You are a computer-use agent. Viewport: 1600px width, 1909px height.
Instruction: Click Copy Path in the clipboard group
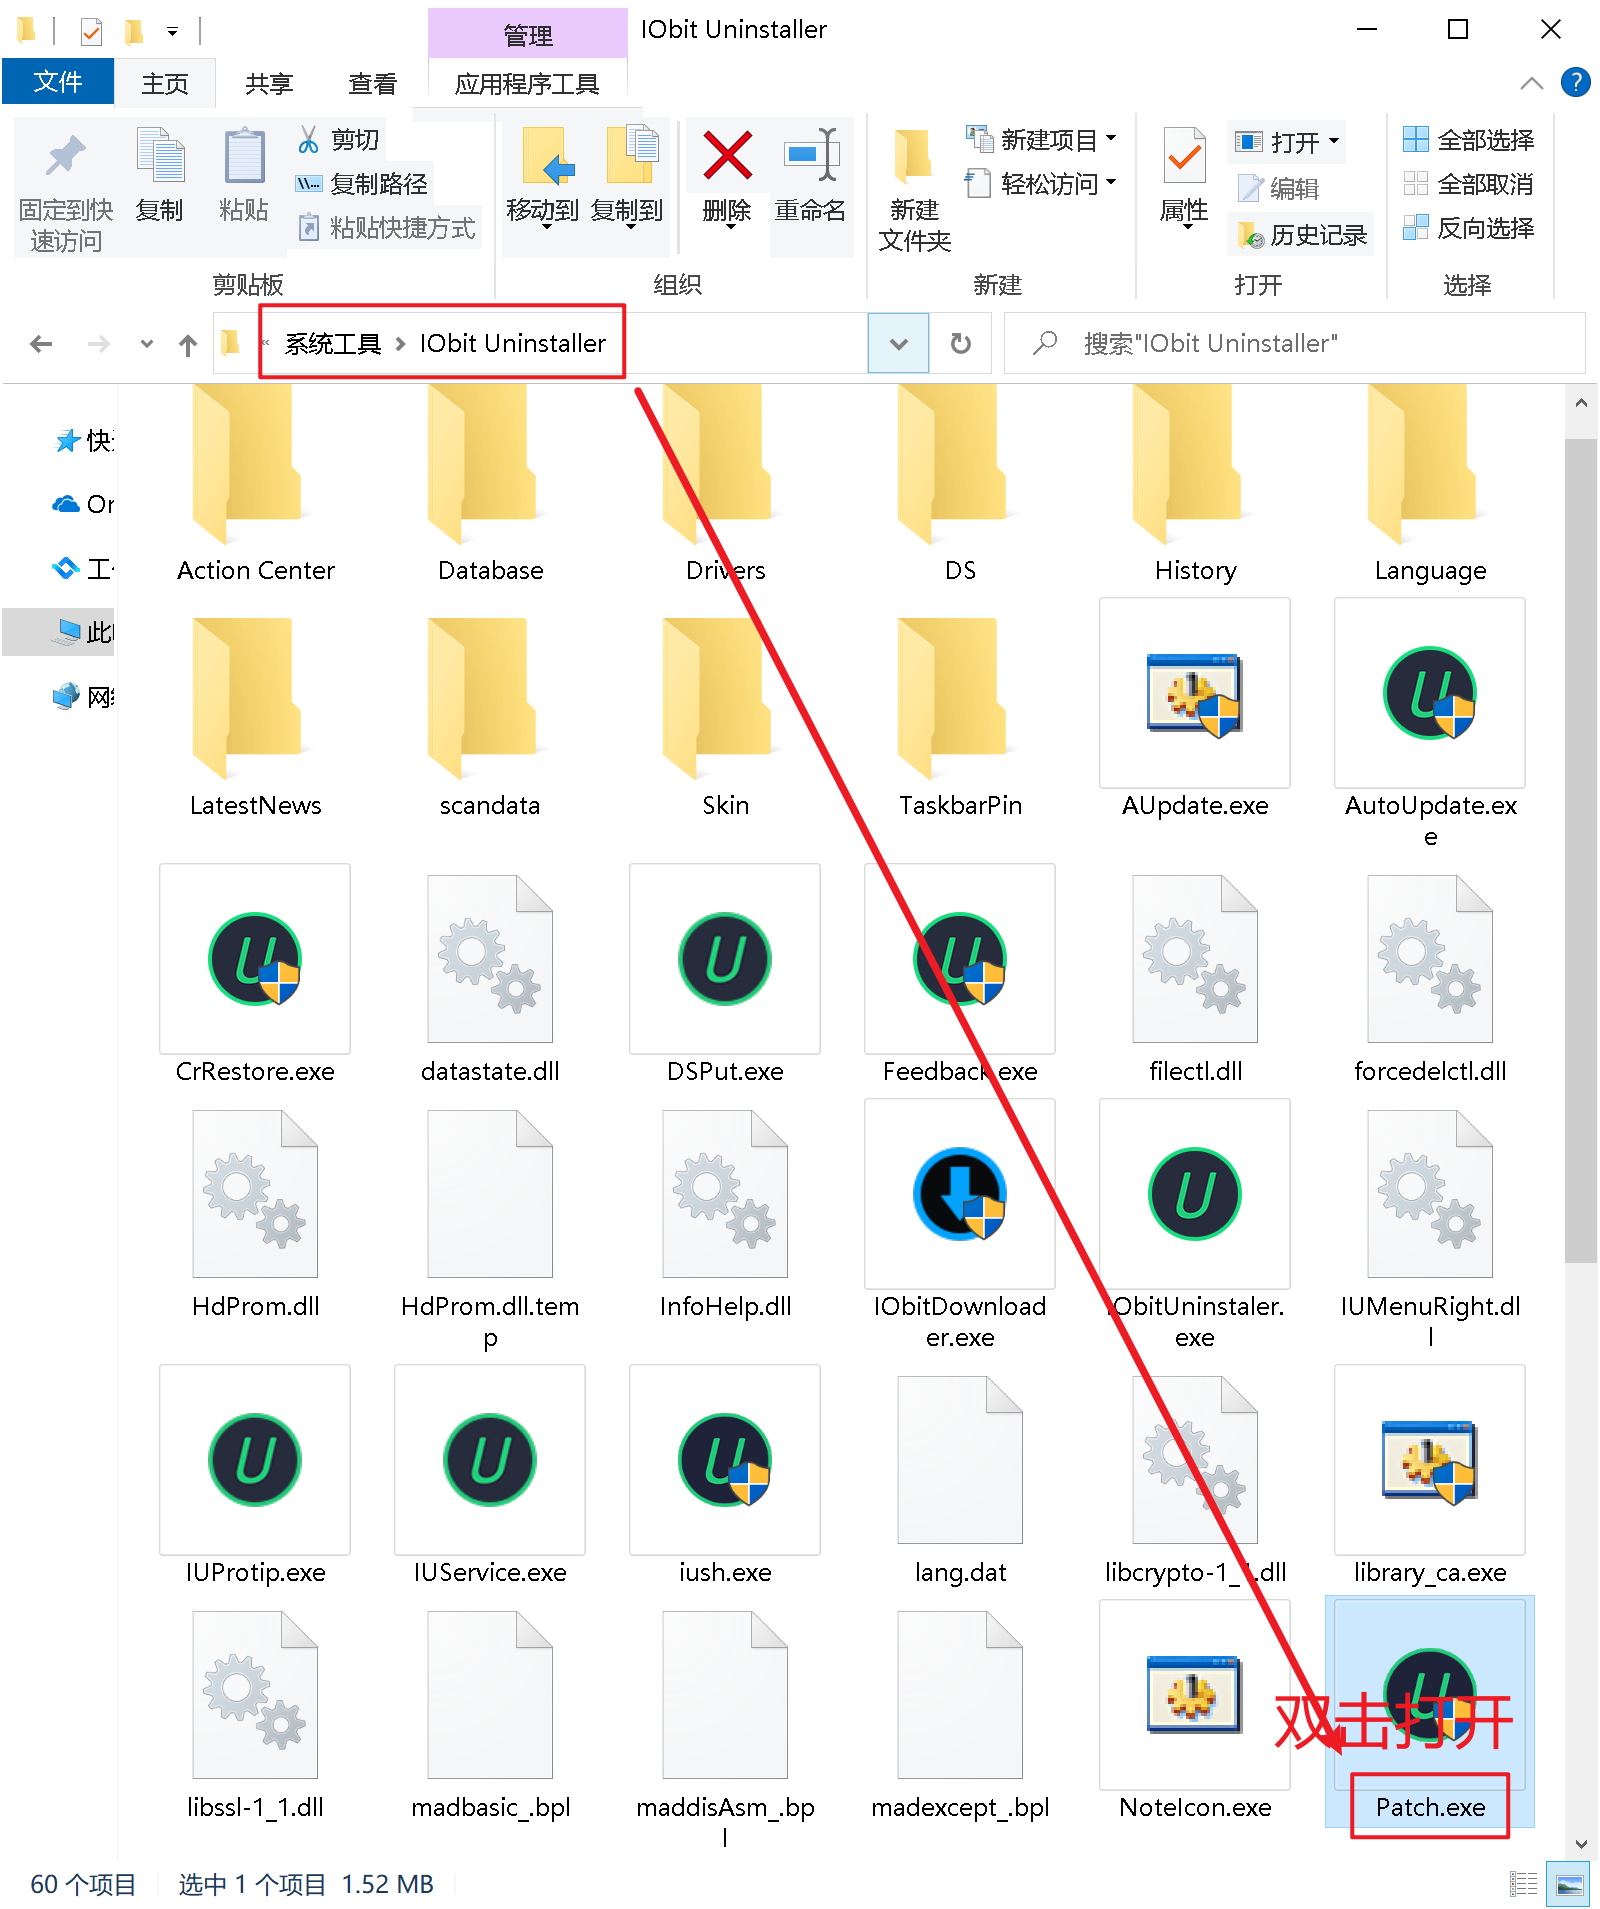tap(362, 184)
